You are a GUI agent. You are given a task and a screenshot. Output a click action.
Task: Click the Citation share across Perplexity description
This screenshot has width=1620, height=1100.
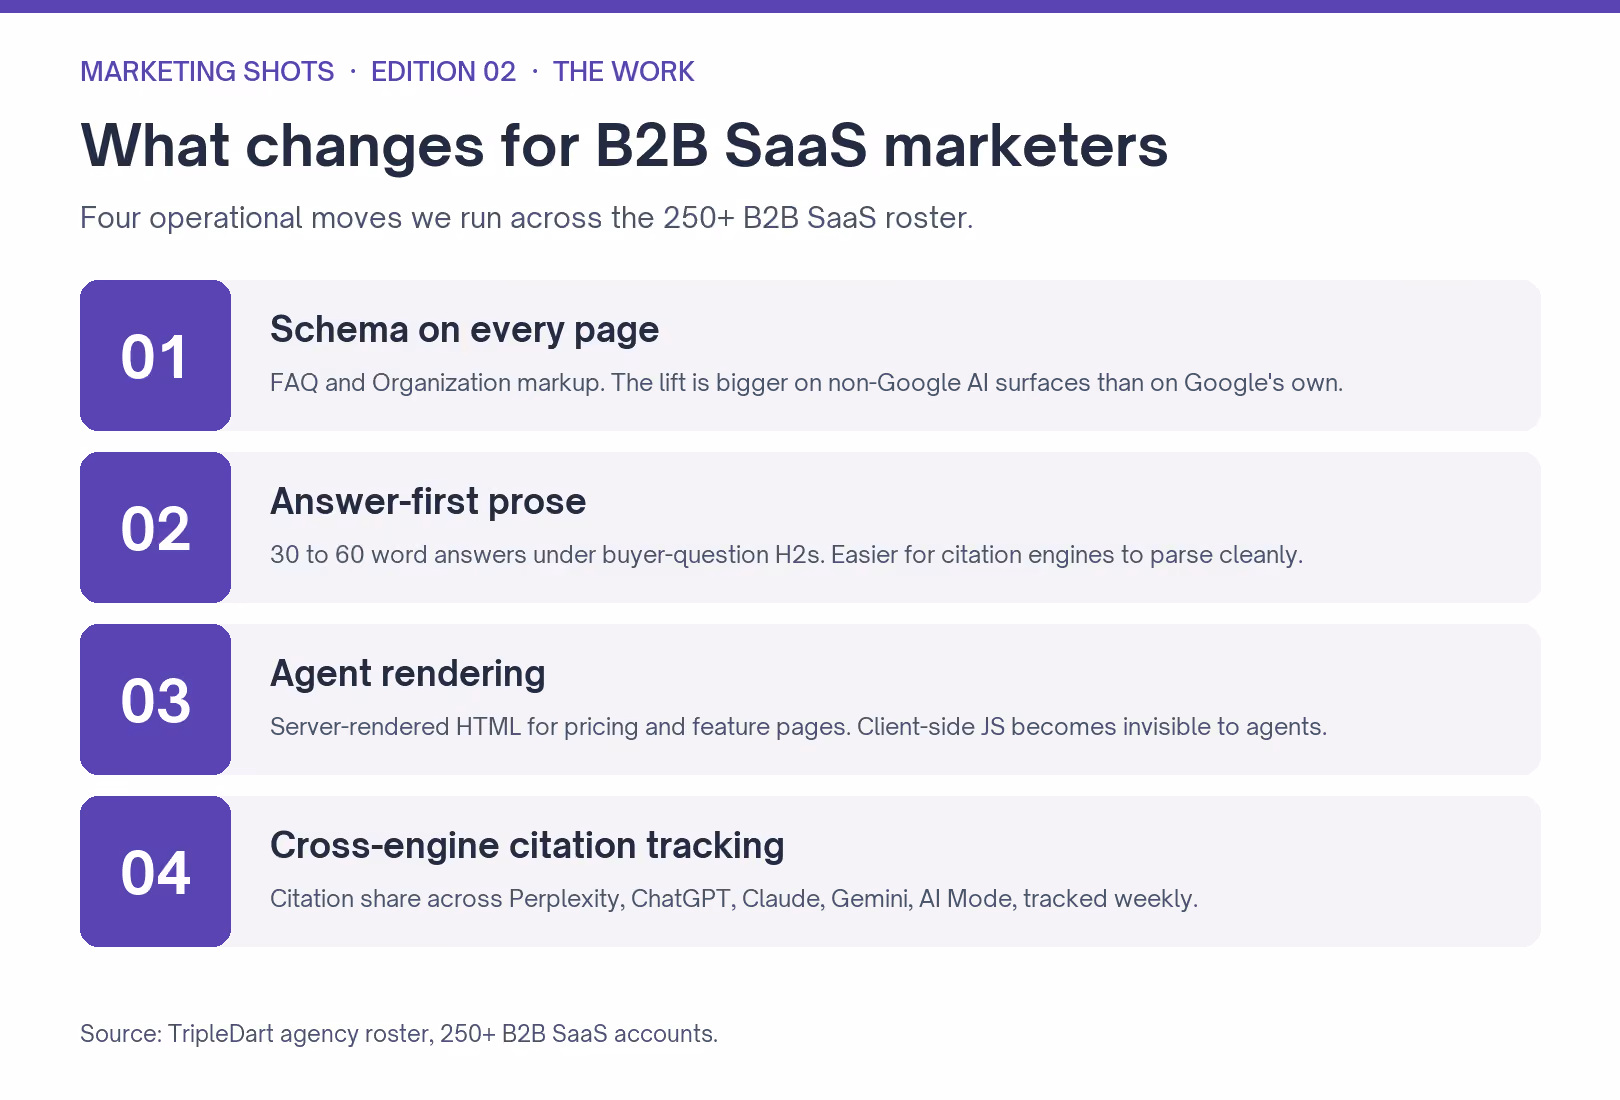734,899
